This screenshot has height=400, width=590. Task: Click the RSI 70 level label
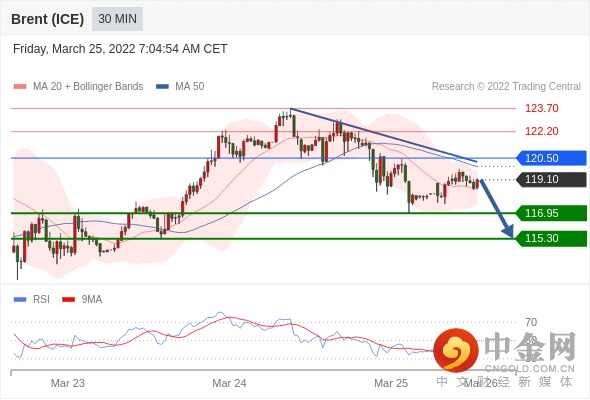tap(531, 322)
